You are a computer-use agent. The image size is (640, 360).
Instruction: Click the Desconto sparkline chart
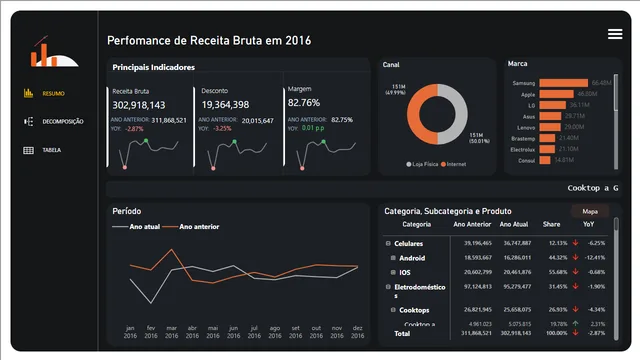click(x=237, y=154)
